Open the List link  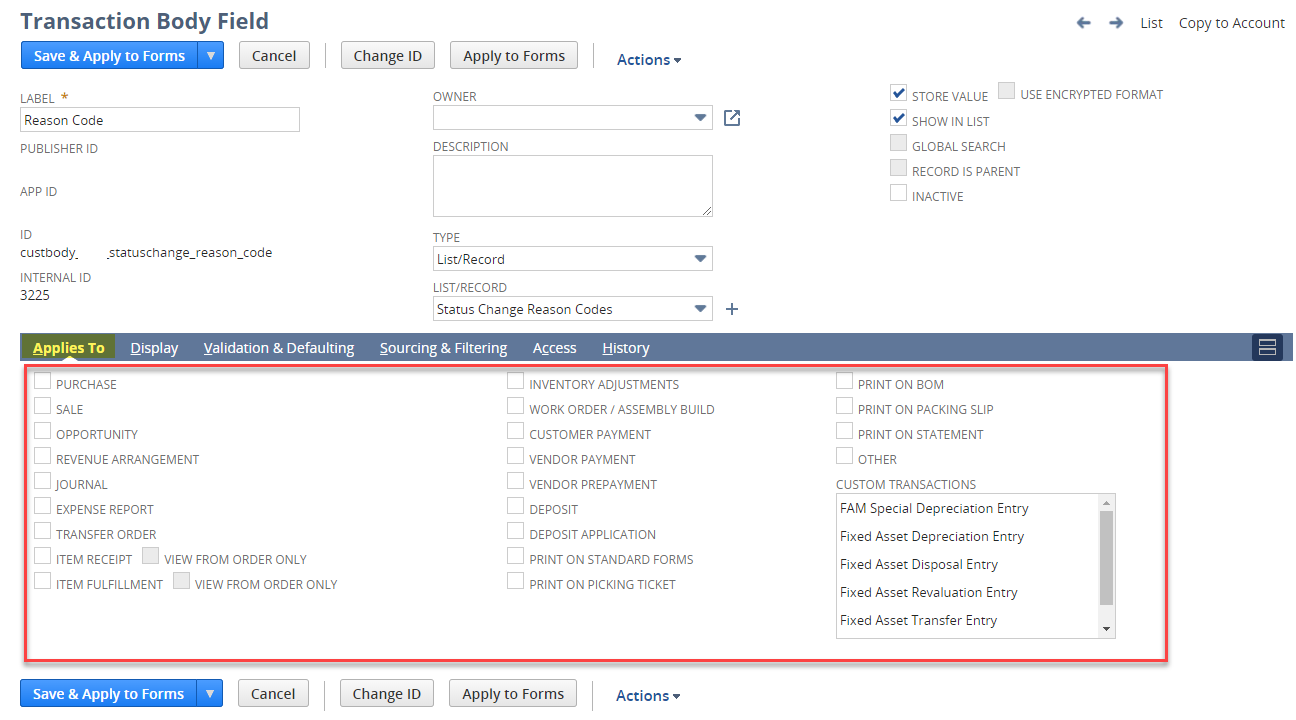pos(1152,22)
